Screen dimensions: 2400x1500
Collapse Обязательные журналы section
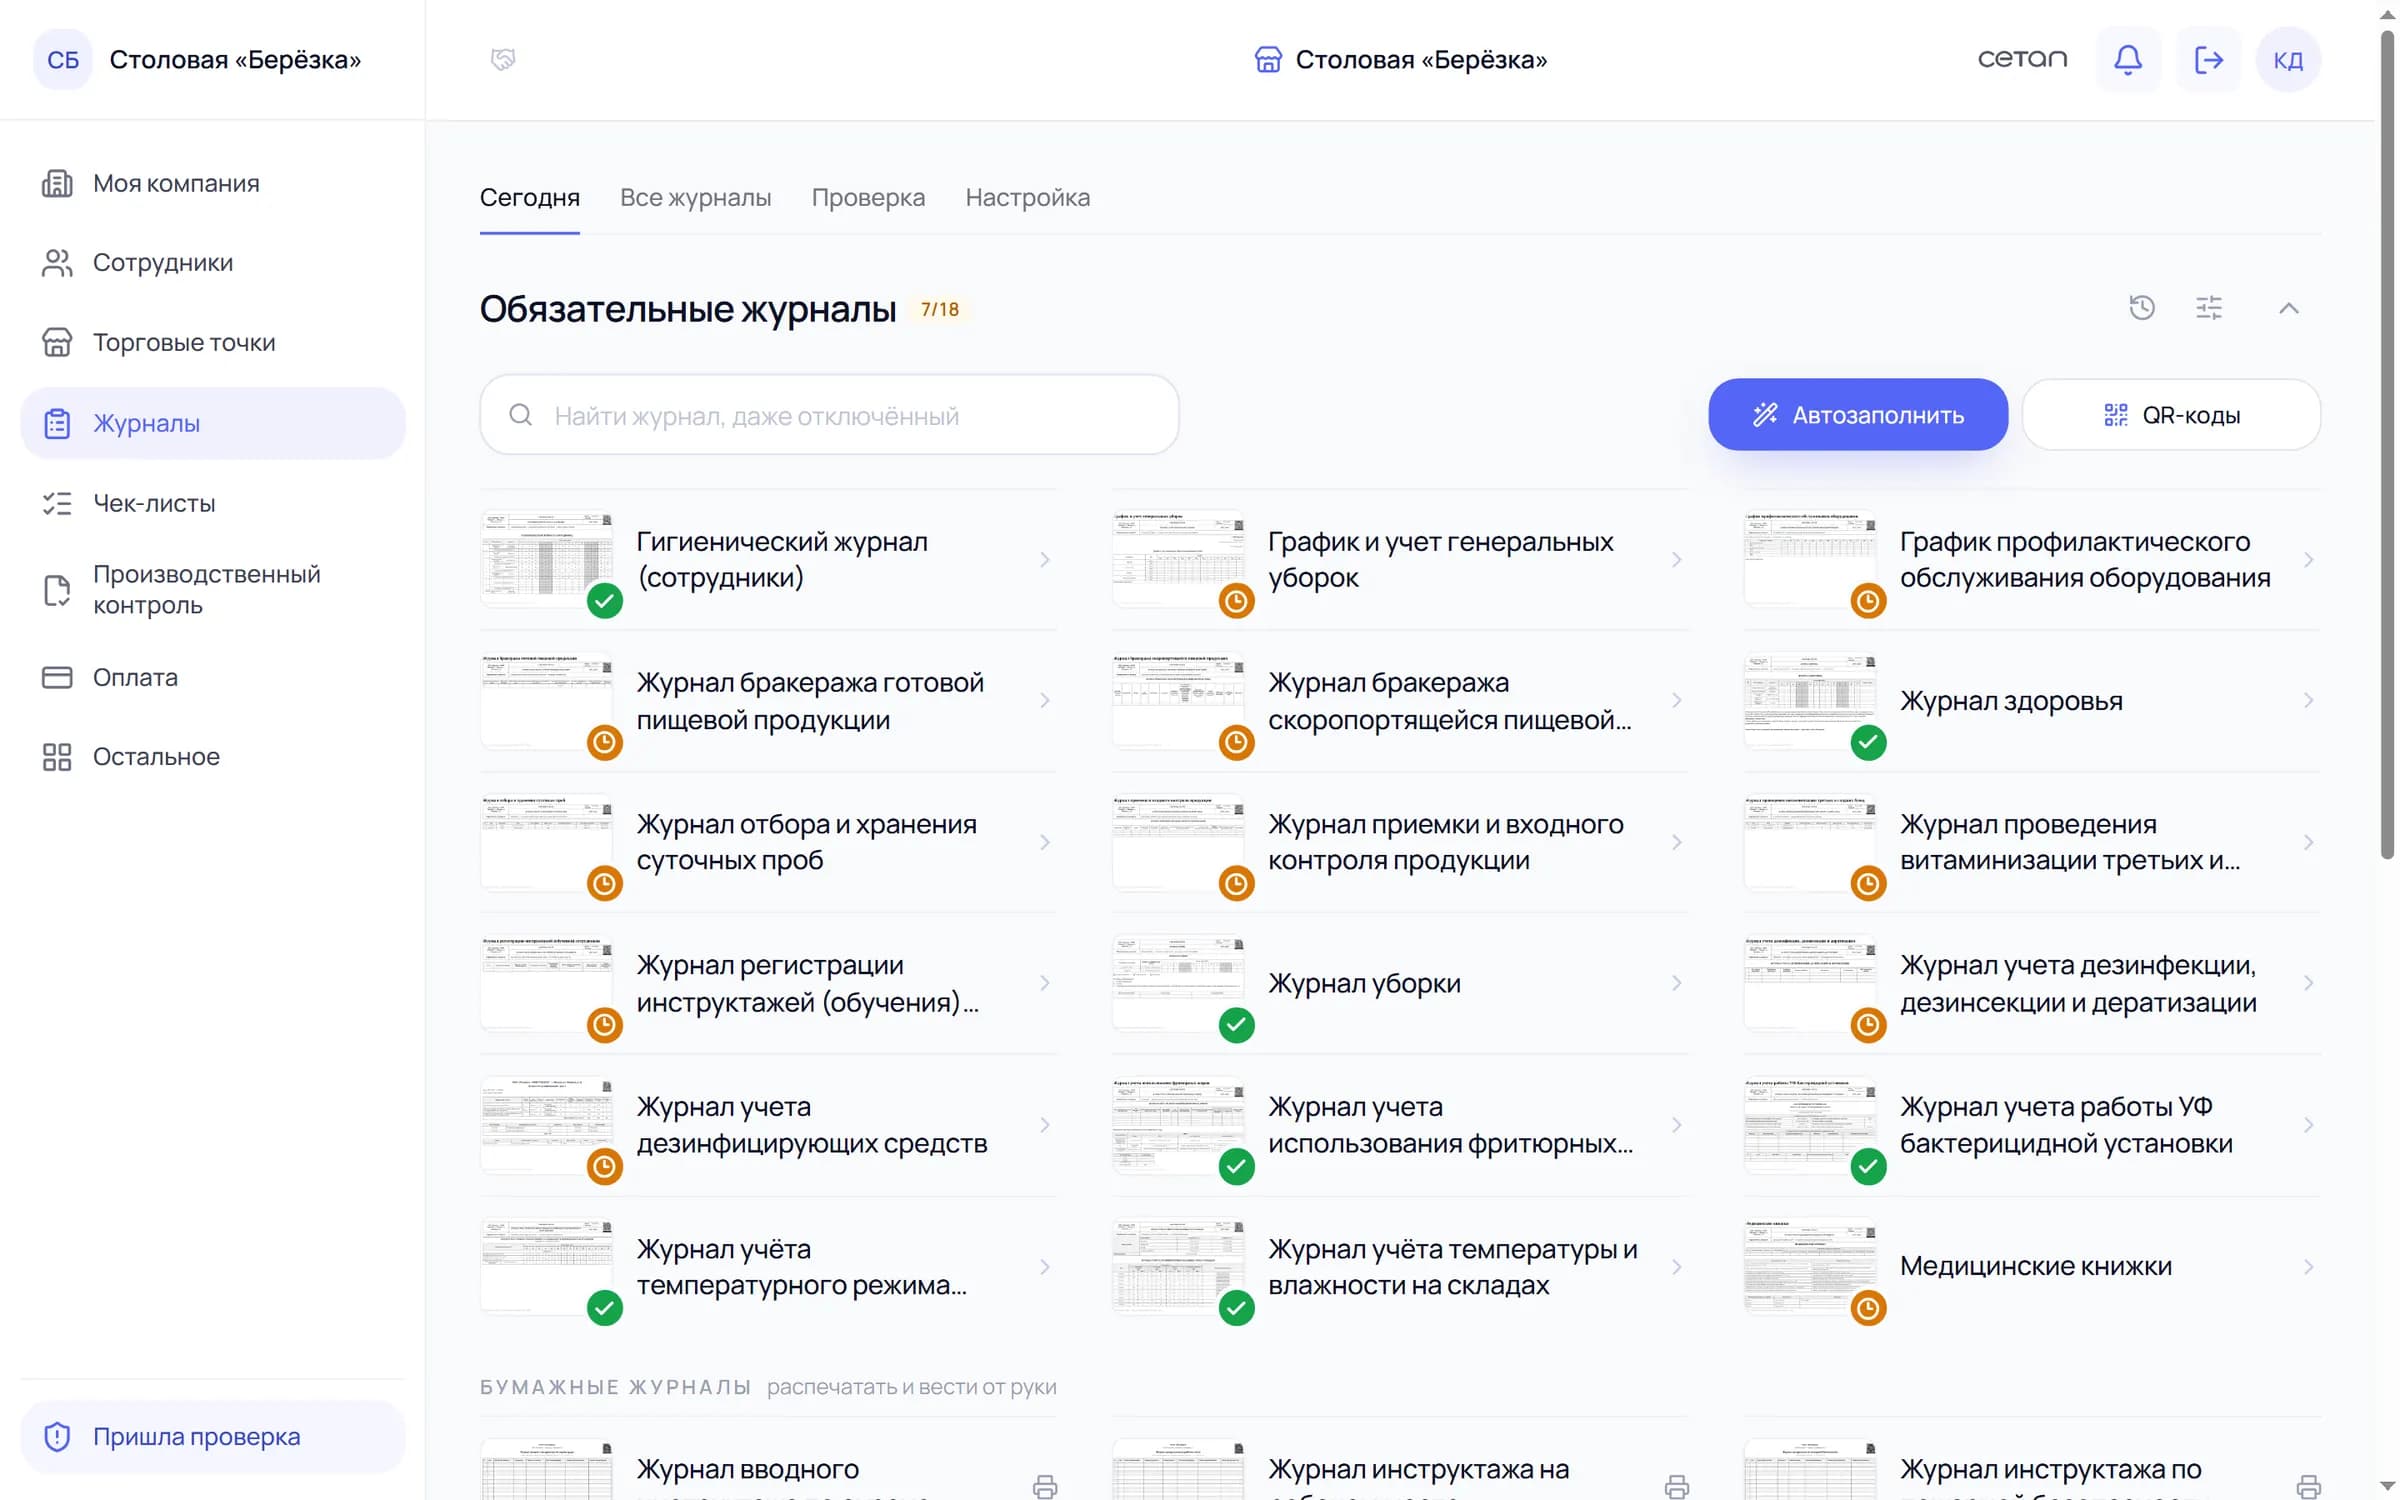[2288, 308]
